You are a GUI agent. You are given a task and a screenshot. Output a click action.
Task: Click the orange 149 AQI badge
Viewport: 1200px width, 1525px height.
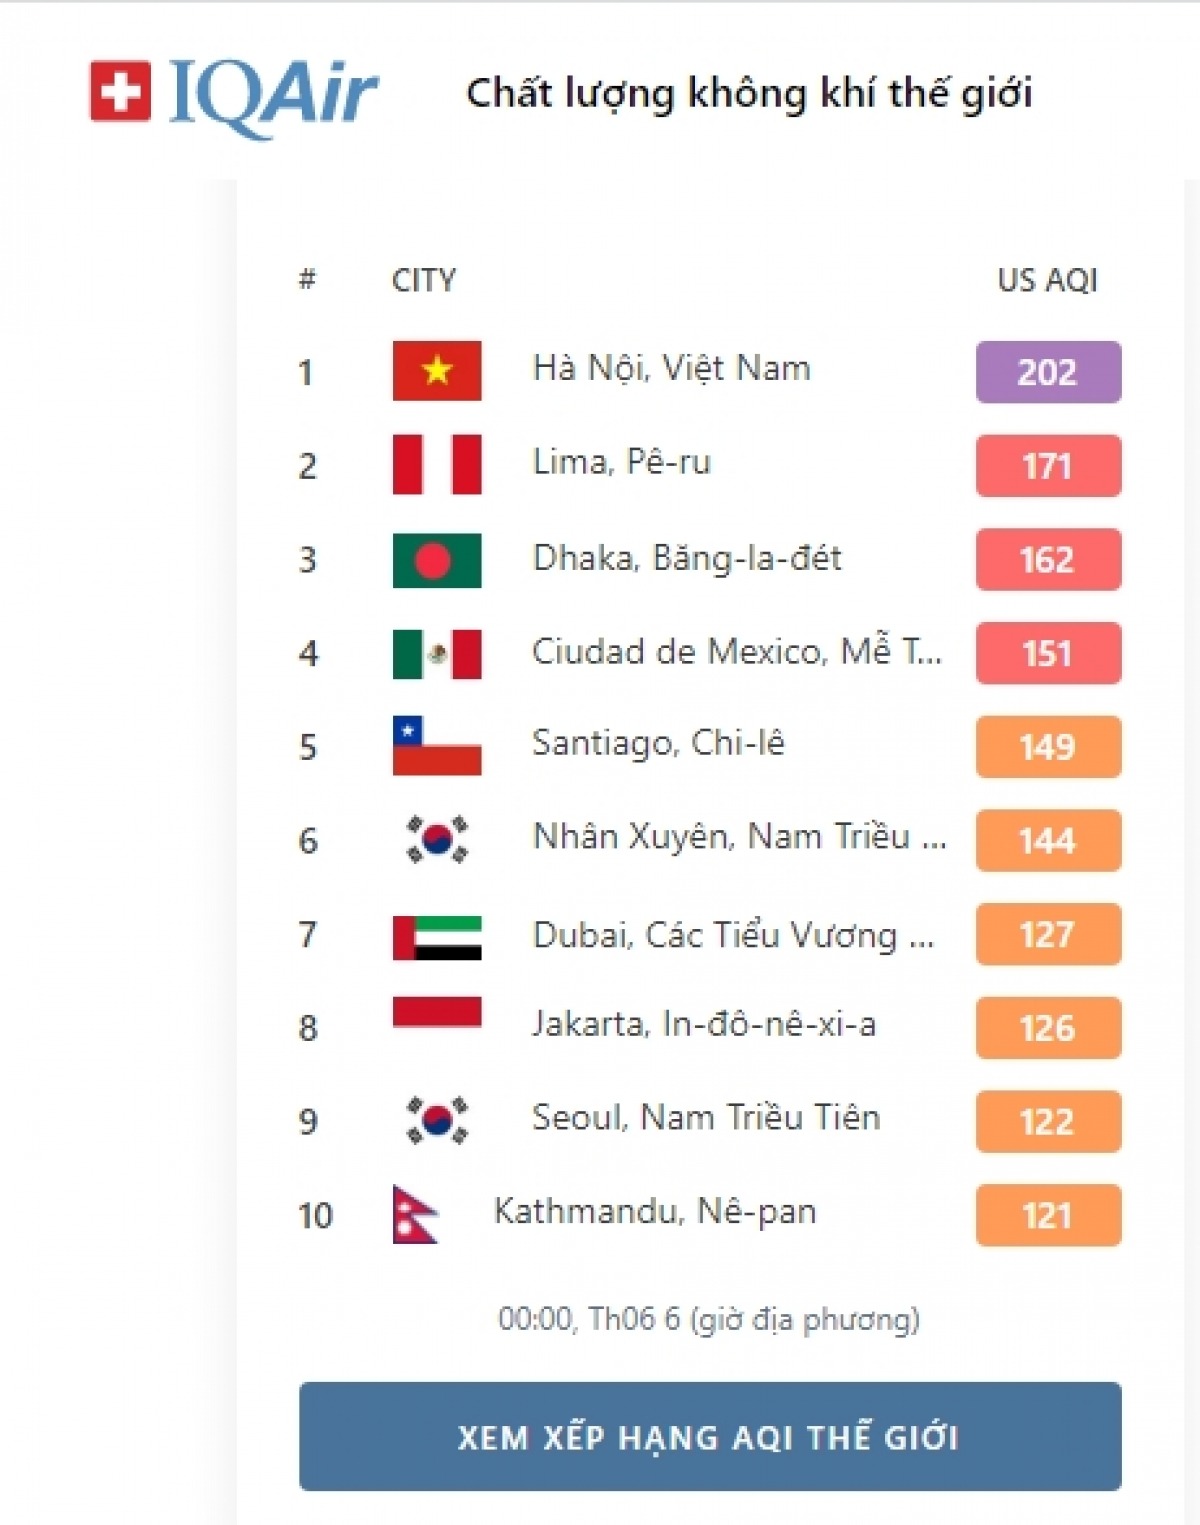pyautogui.click(x=1048, y=747)
